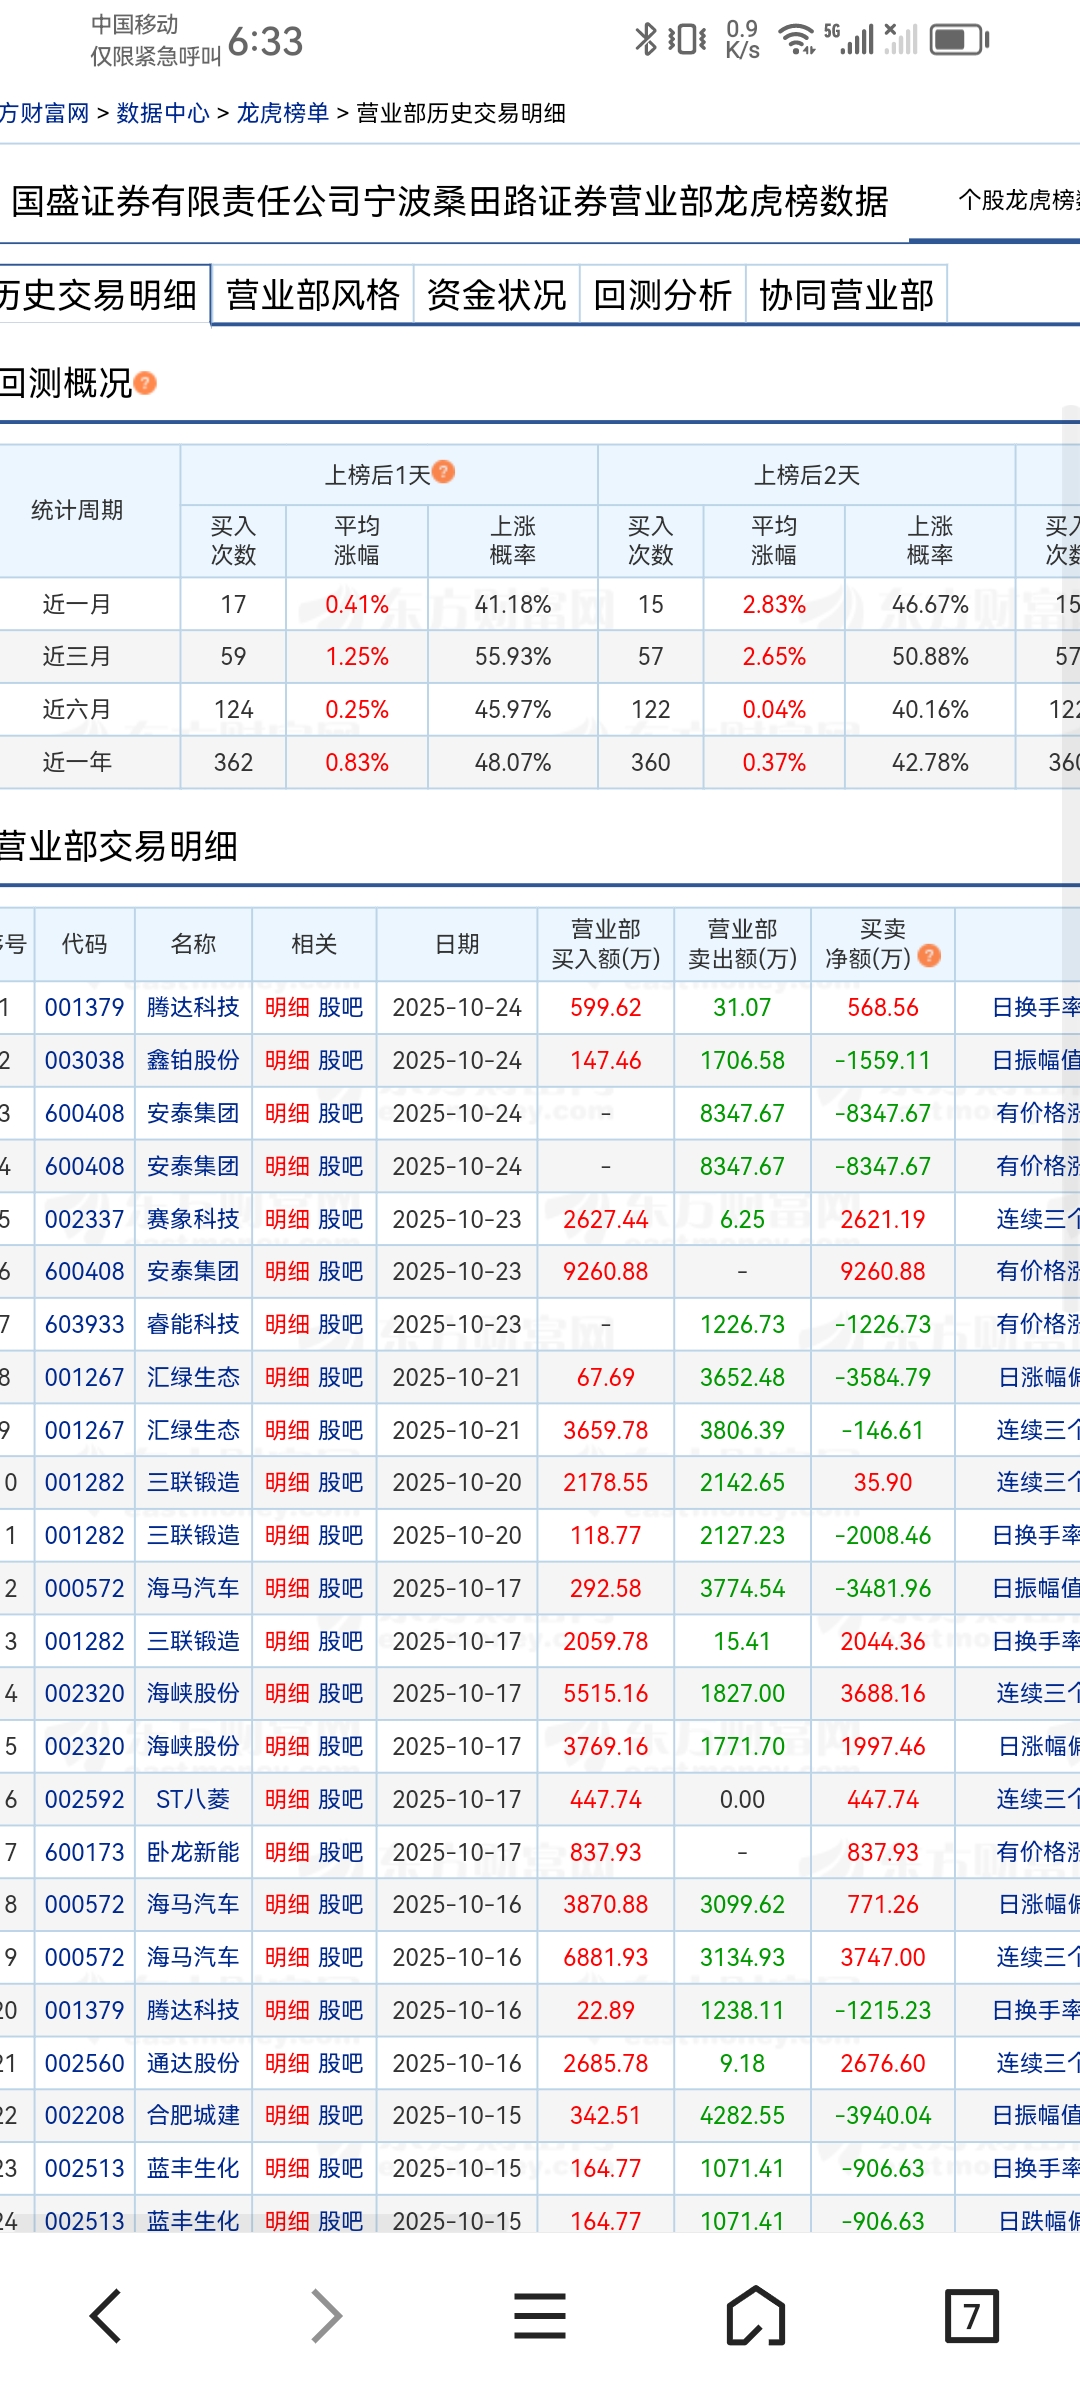This screenshot has height=2400, width=1080.
Task: Click buy amount 9260.88 cell
Action: pyautogui.click(x=606, y=1271)
